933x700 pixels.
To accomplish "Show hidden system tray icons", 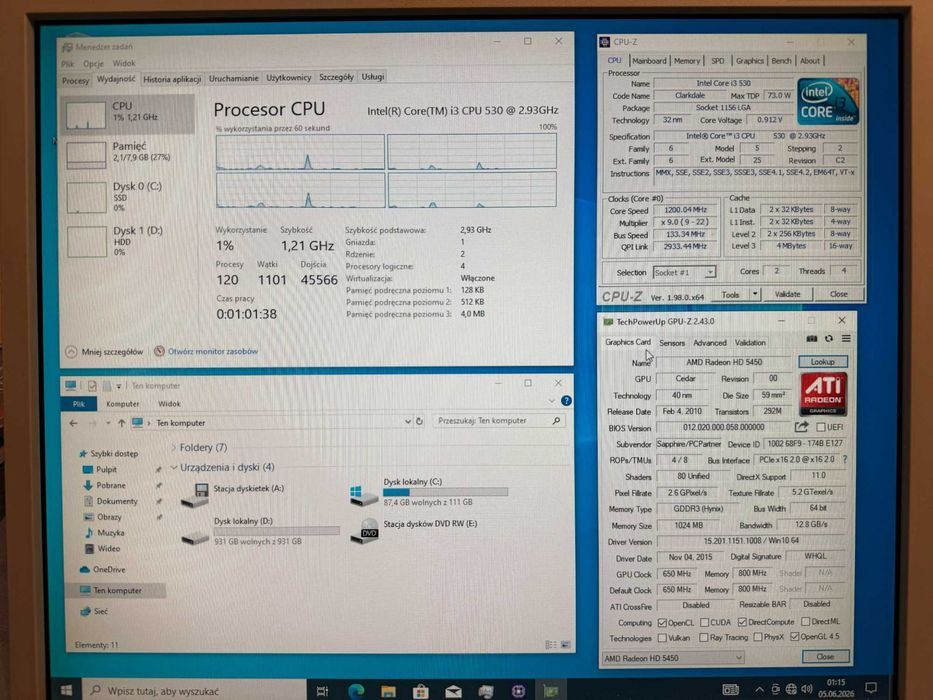I will pyautogui.click(x=759, y=689).
